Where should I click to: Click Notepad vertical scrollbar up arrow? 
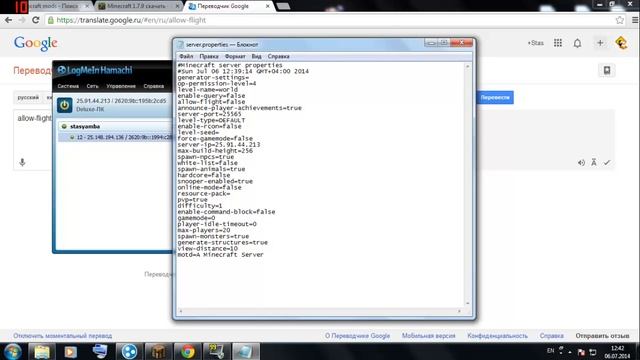468,67
